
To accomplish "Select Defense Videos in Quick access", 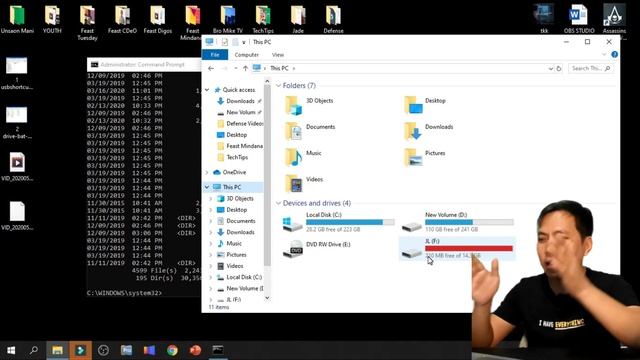I will [x=240, y=124].
